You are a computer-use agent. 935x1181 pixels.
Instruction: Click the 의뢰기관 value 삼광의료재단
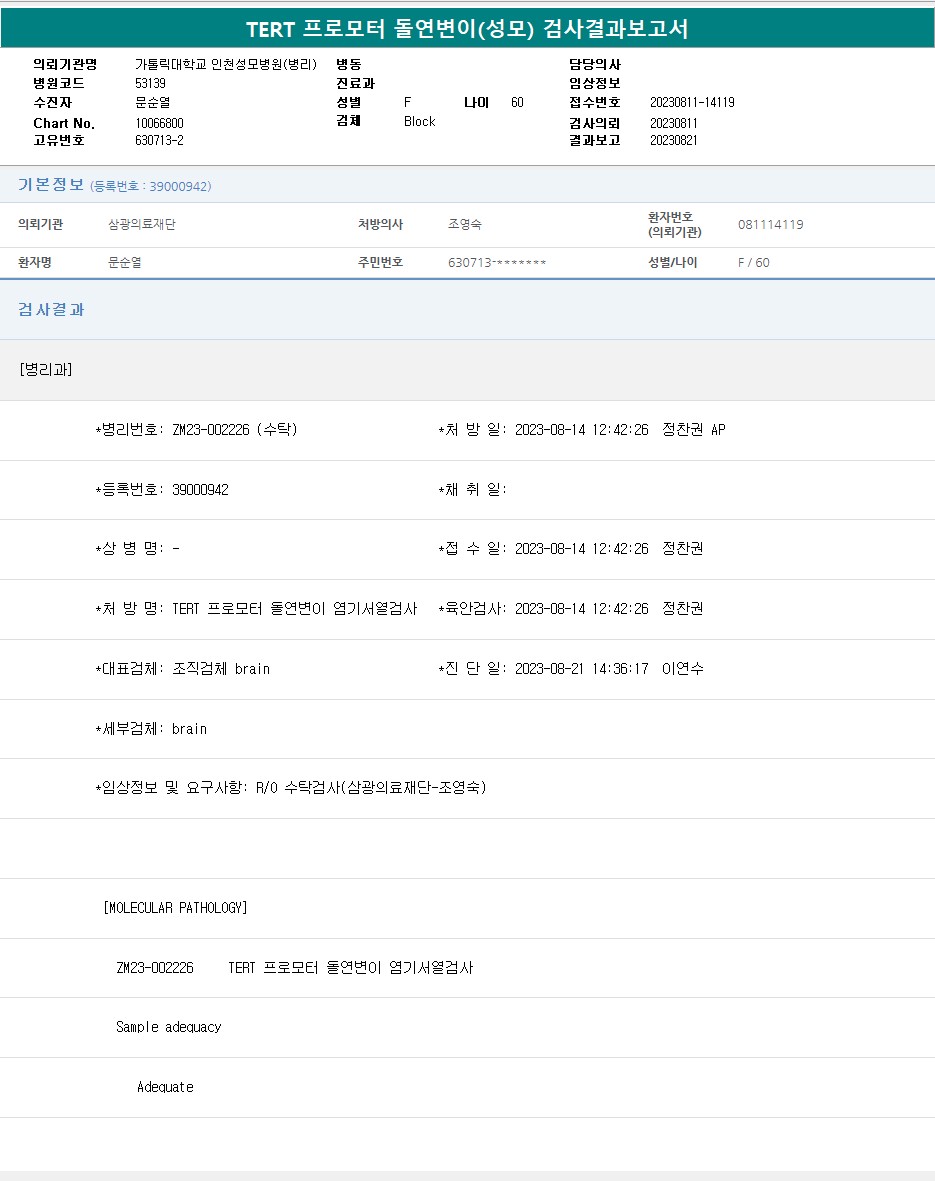(142, 225)
